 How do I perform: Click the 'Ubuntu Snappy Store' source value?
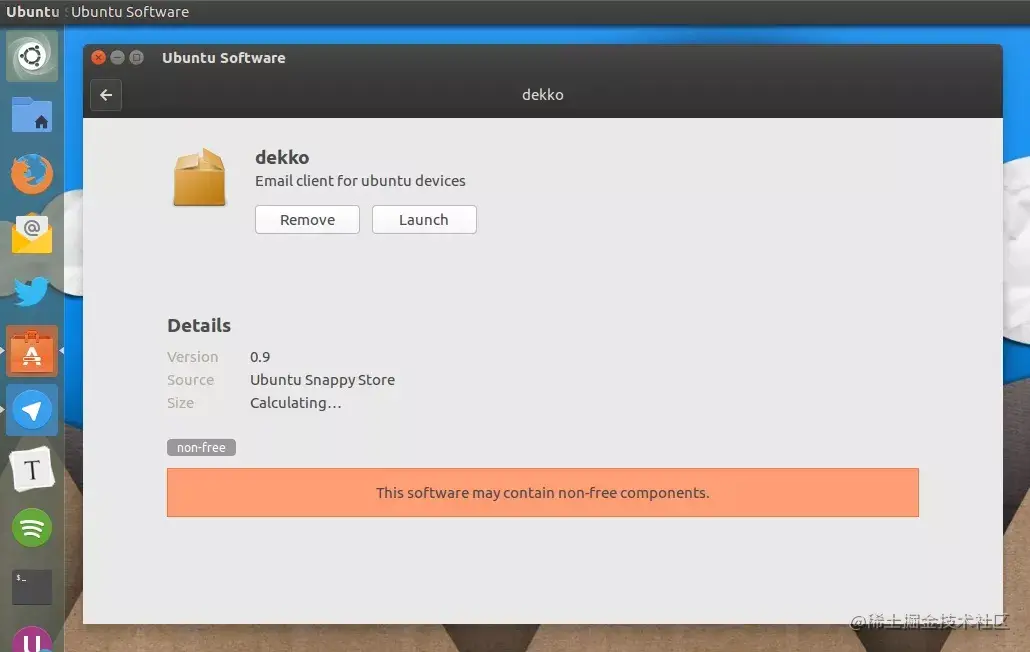tap(322, 380)
